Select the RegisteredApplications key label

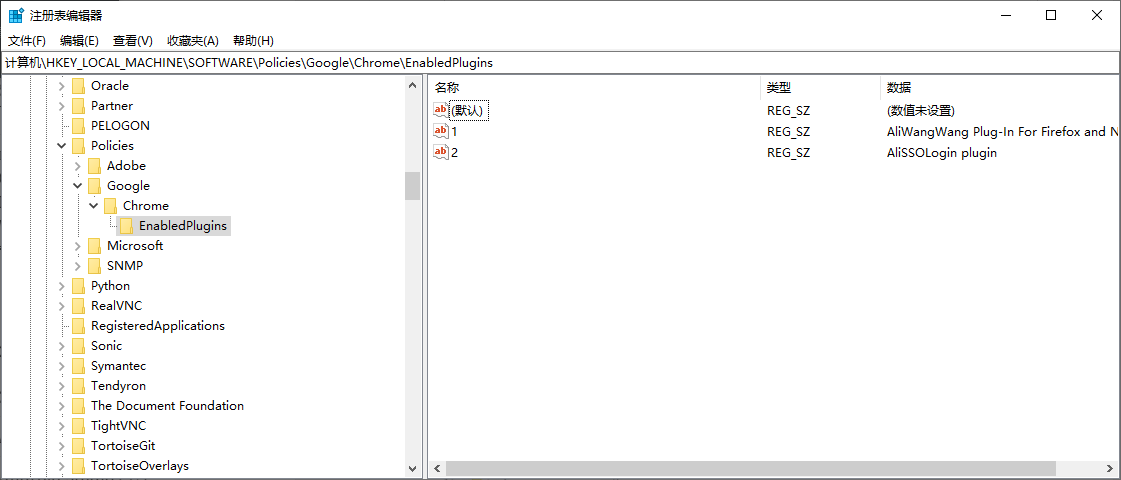[158, 326]
